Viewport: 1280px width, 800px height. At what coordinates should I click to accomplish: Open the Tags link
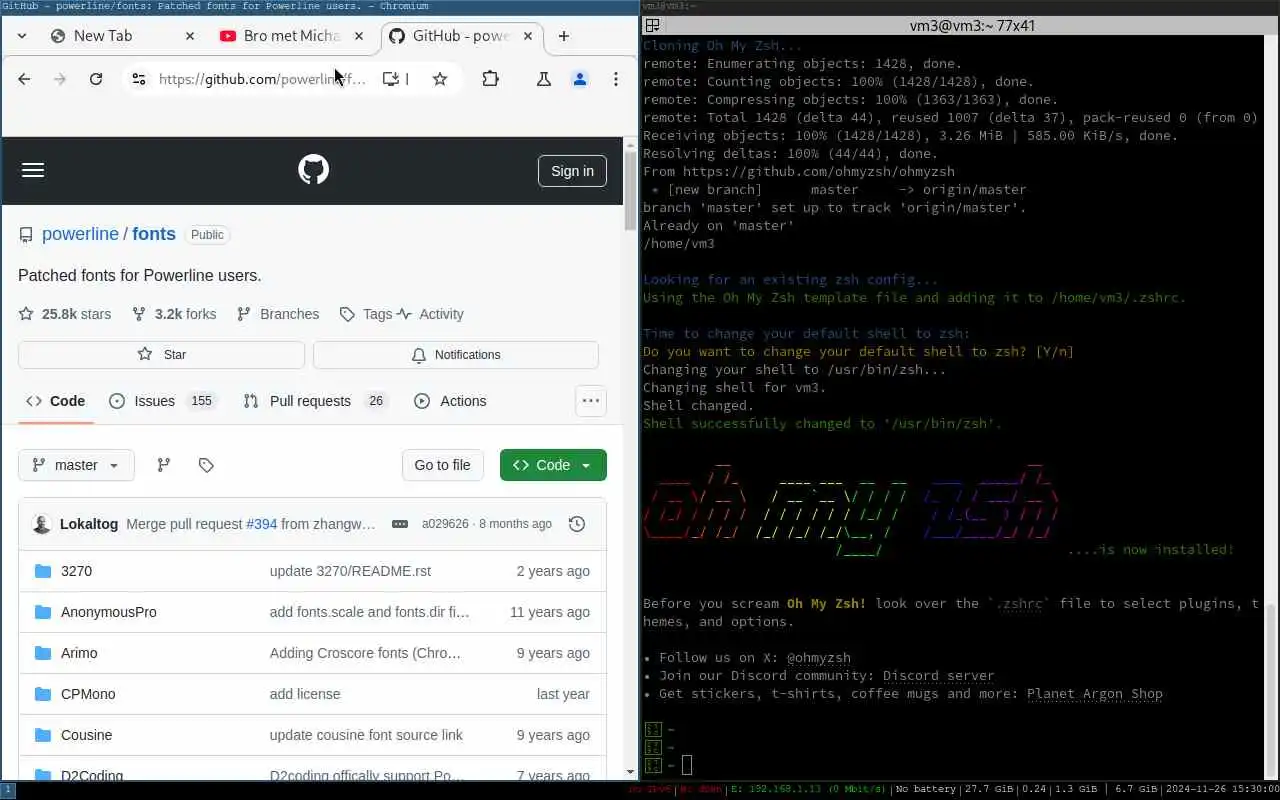tap(366, 314)
